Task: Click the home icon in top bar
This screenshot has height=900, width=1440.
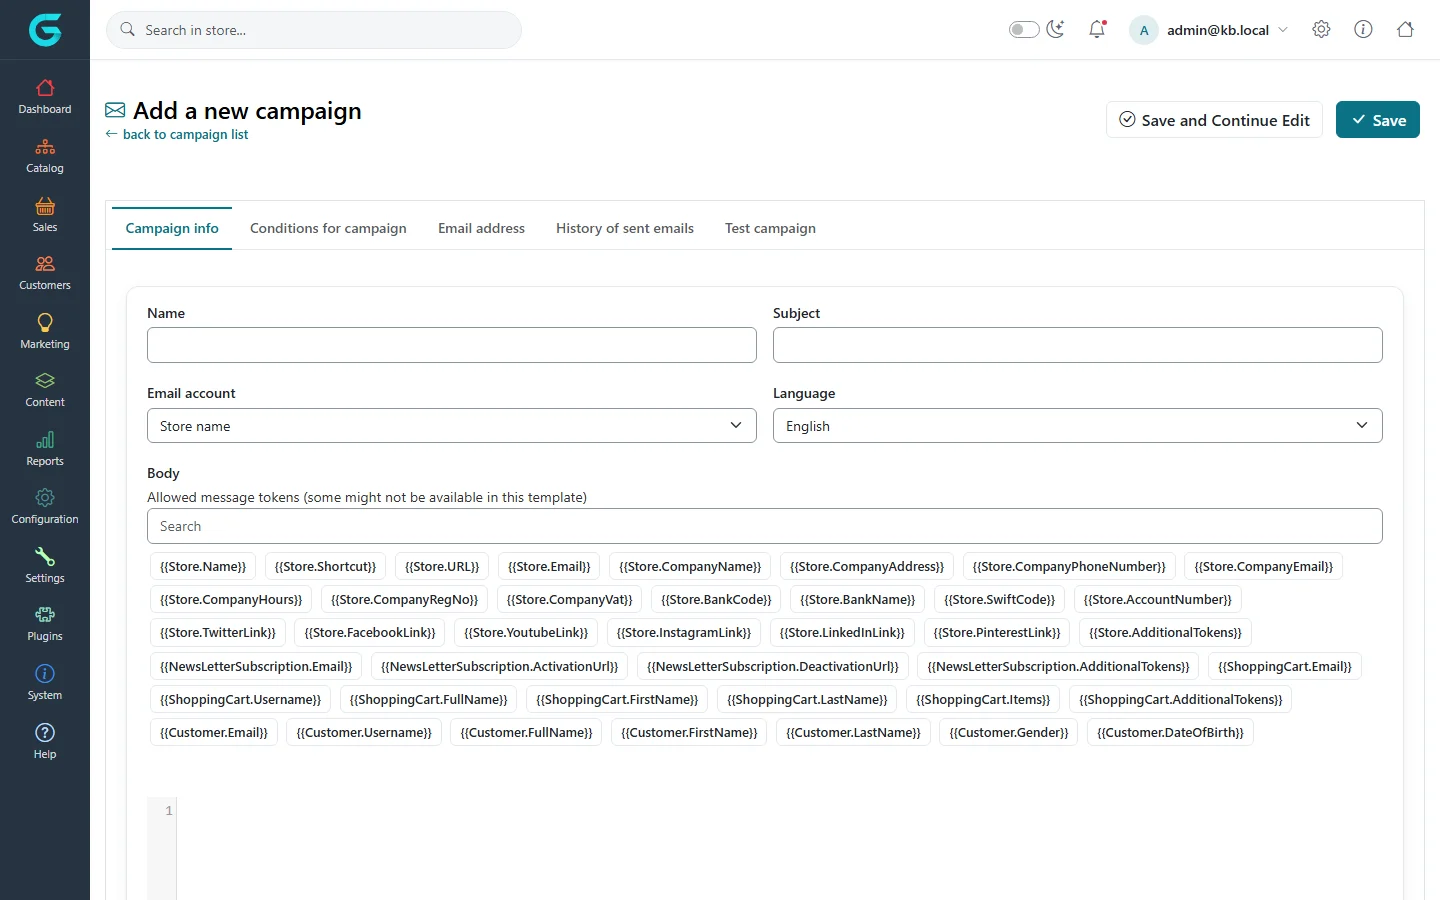Action: point(1405,30)
